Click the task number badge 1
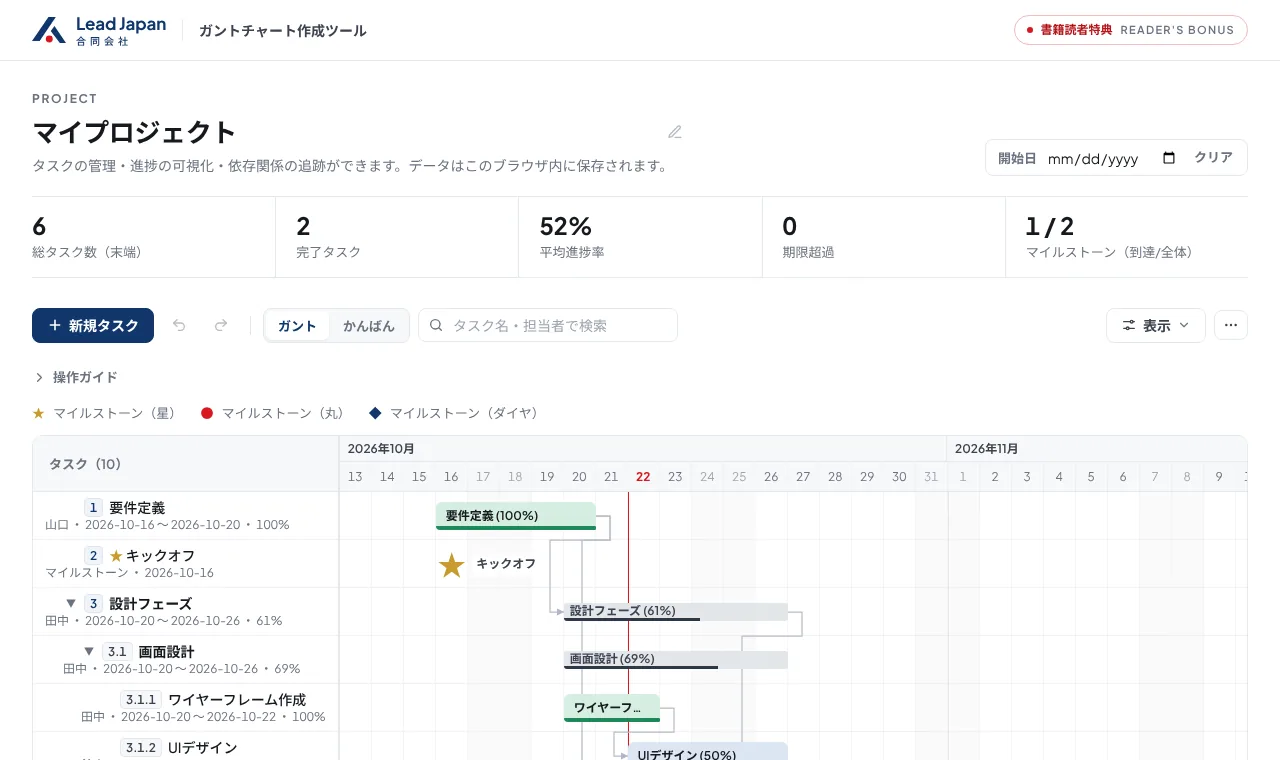The width and height of the screenshot is (1280, 760). point(93,507)
